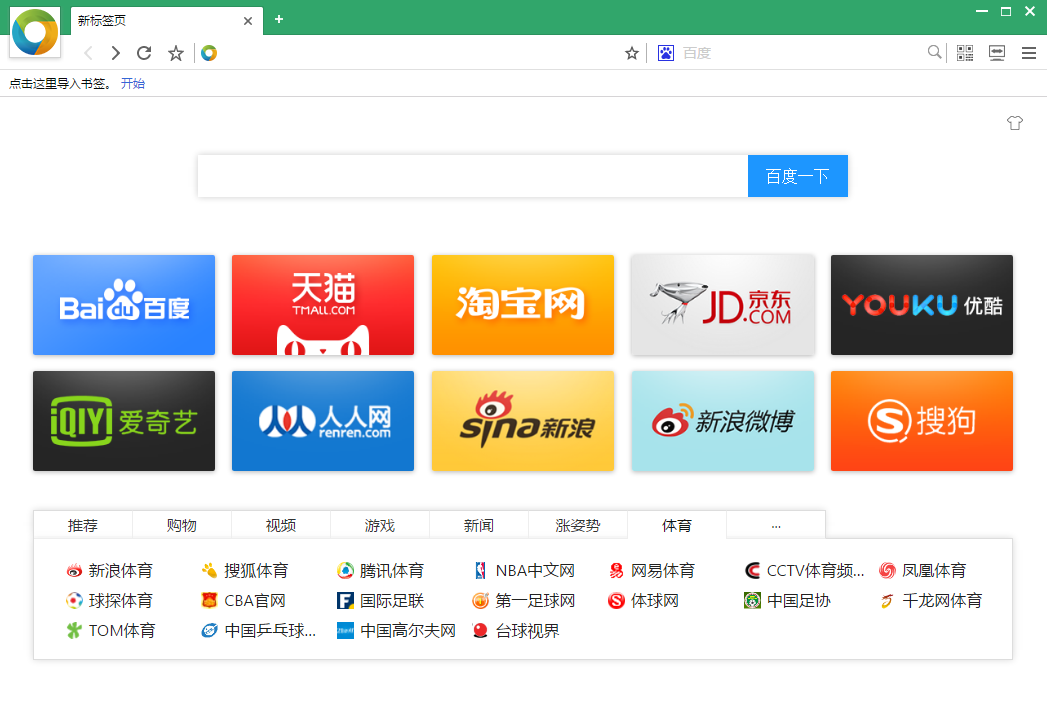Open the 搜狐体育 link
Image resolution: width=1047 pixels, height=701 pixels.
[245, 571]
